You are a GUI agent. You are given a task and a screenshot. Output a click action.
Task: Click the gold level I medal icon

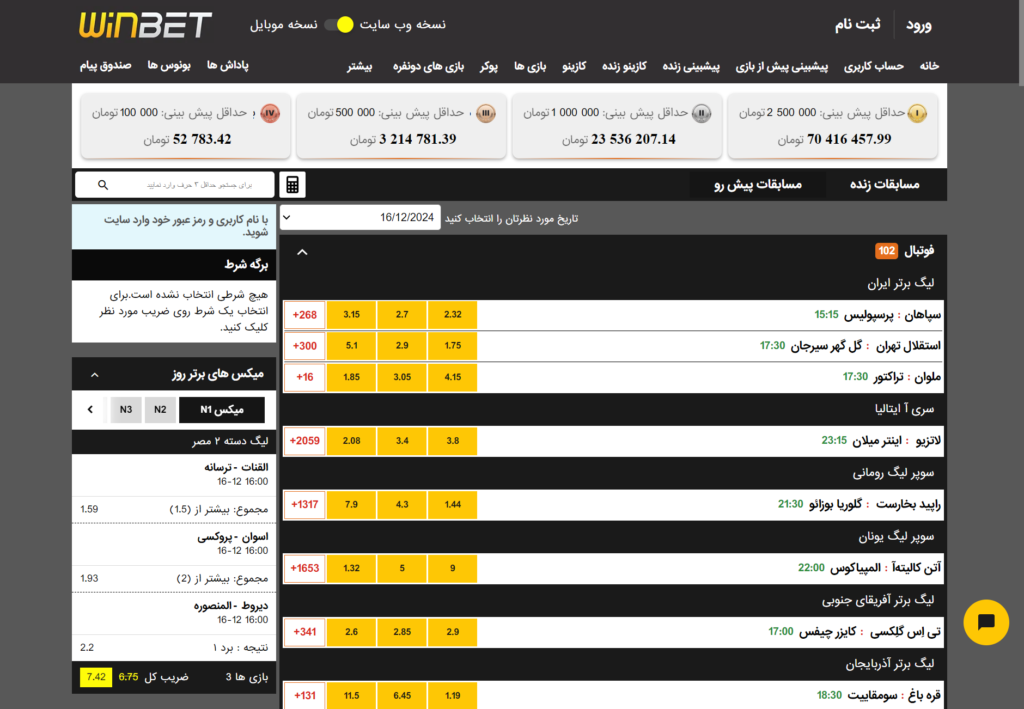[x=917, y=113]
